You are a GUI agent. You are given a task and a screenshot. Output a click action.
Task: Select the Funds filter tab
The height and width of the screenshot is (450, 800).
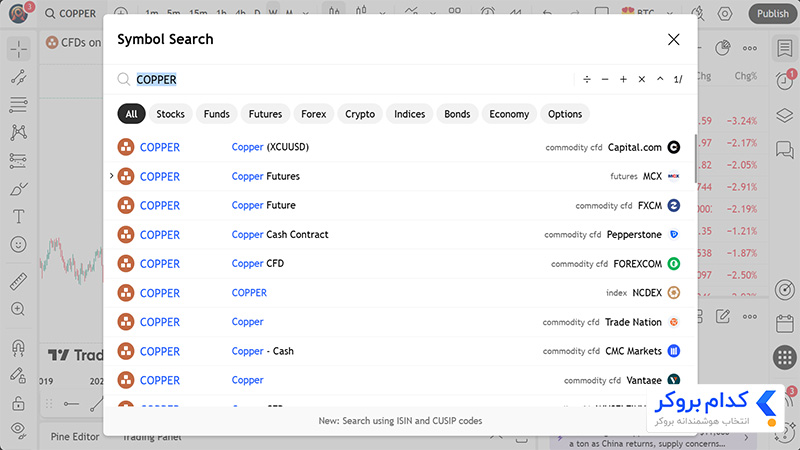pyautogui.click(x=216, y=114)
